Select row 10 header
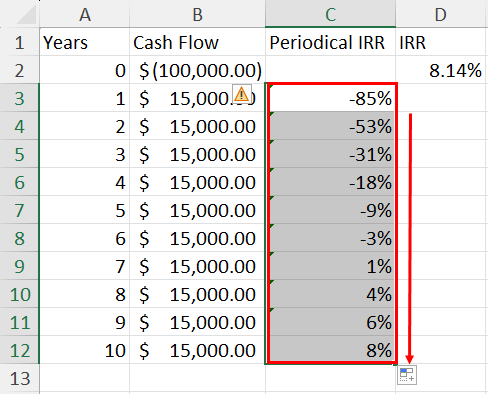488x394 pixels. 19,294
